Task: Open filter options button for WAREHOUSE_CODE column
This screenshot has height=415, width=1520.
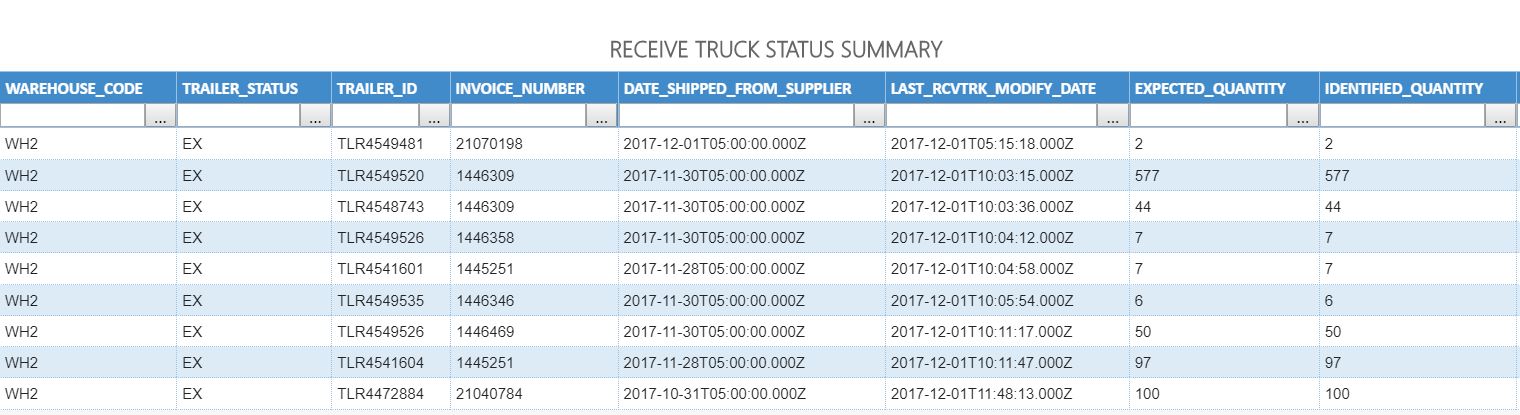Action: click(x=161, y=117)
